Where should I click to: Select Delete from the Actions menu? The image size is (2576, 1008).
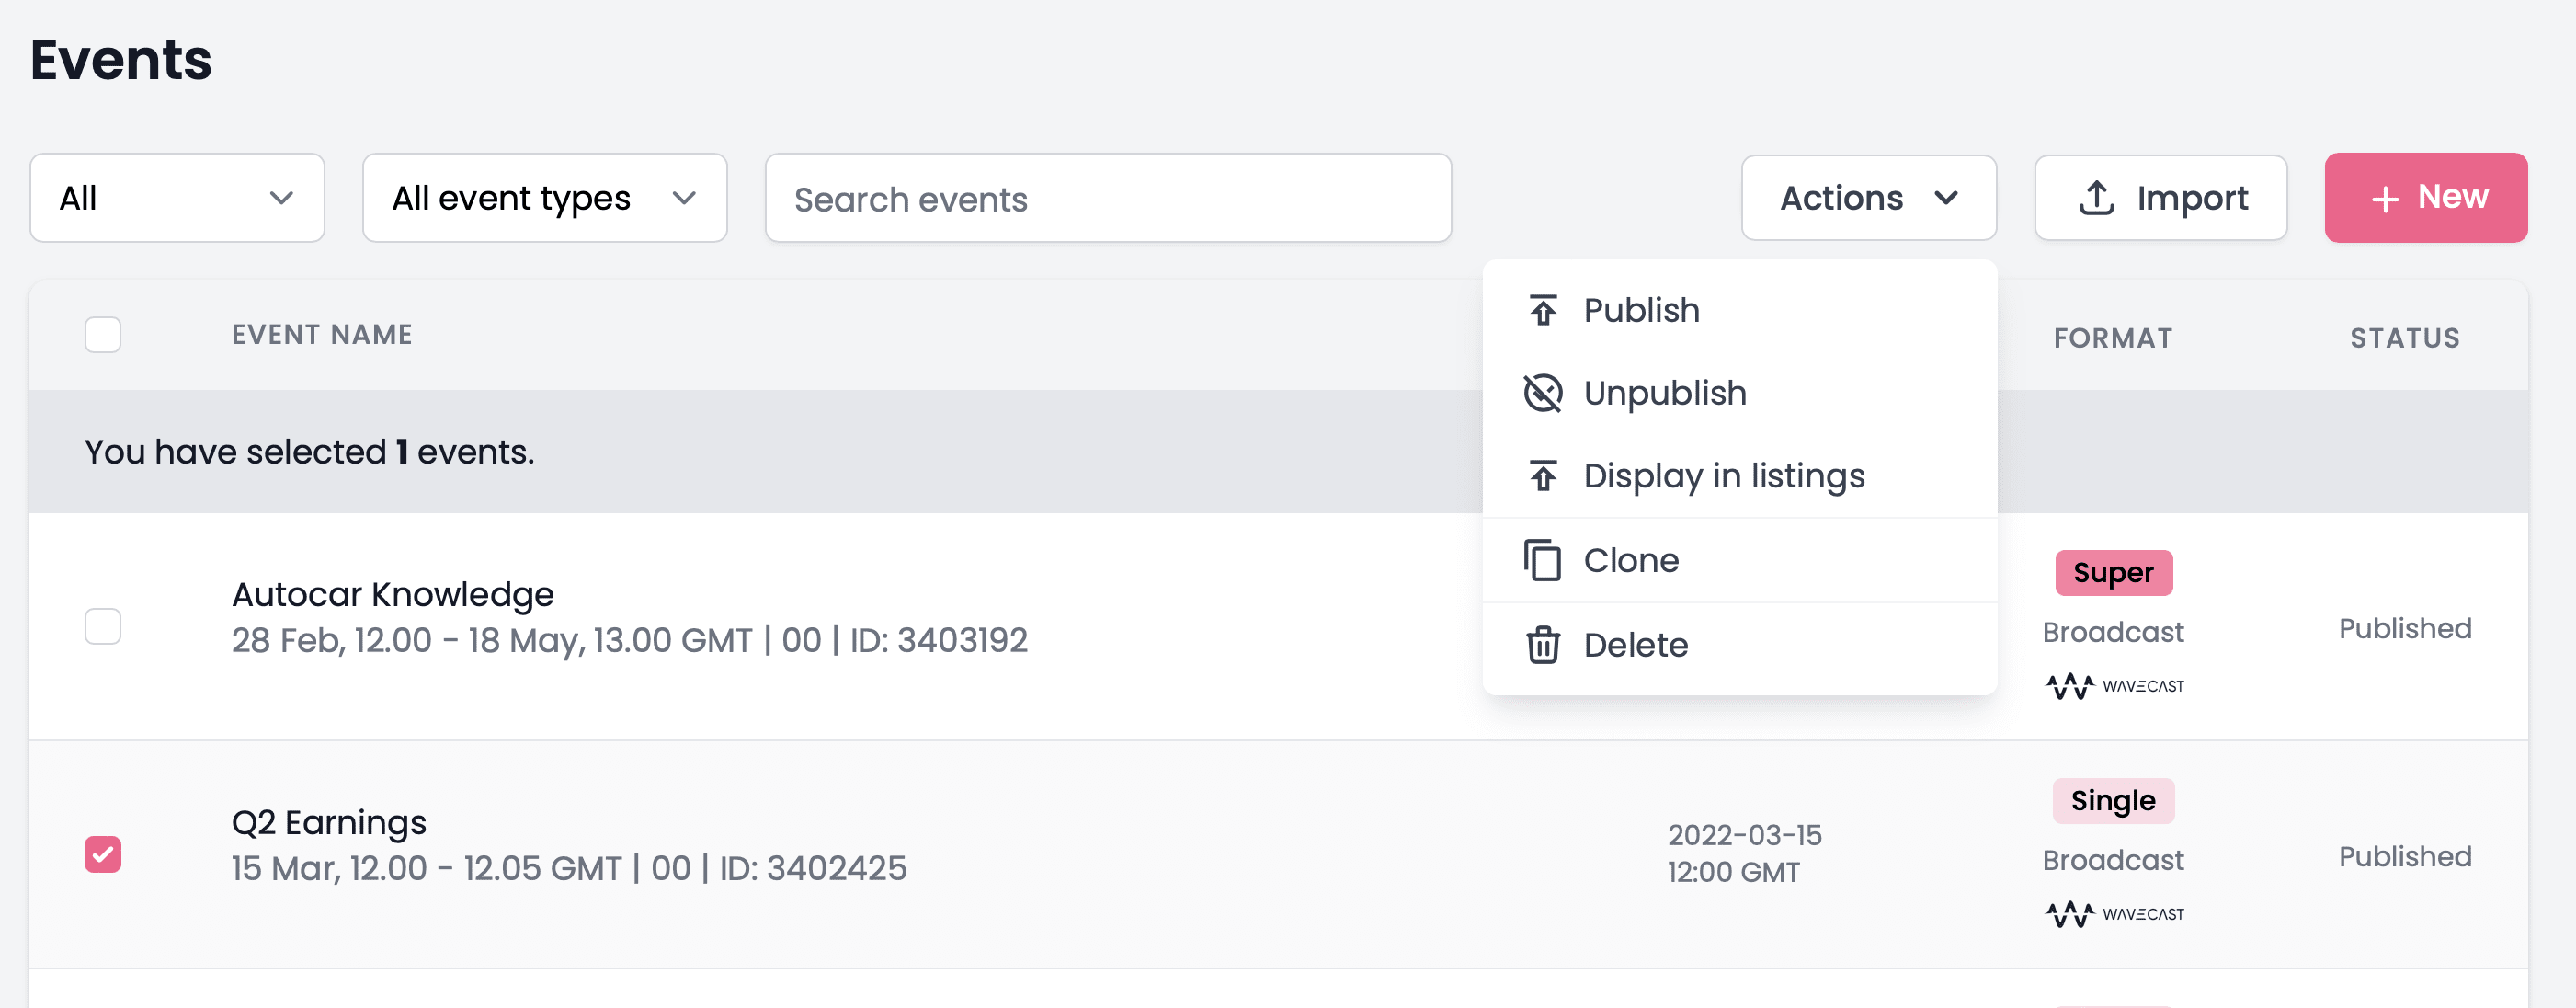(x=1740, y=645)
